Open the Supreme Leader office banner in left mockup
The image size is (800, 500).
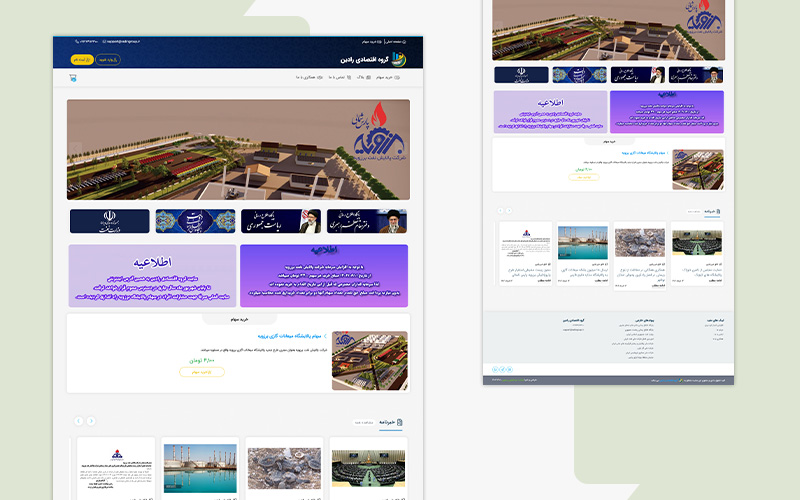coord(367,221)
